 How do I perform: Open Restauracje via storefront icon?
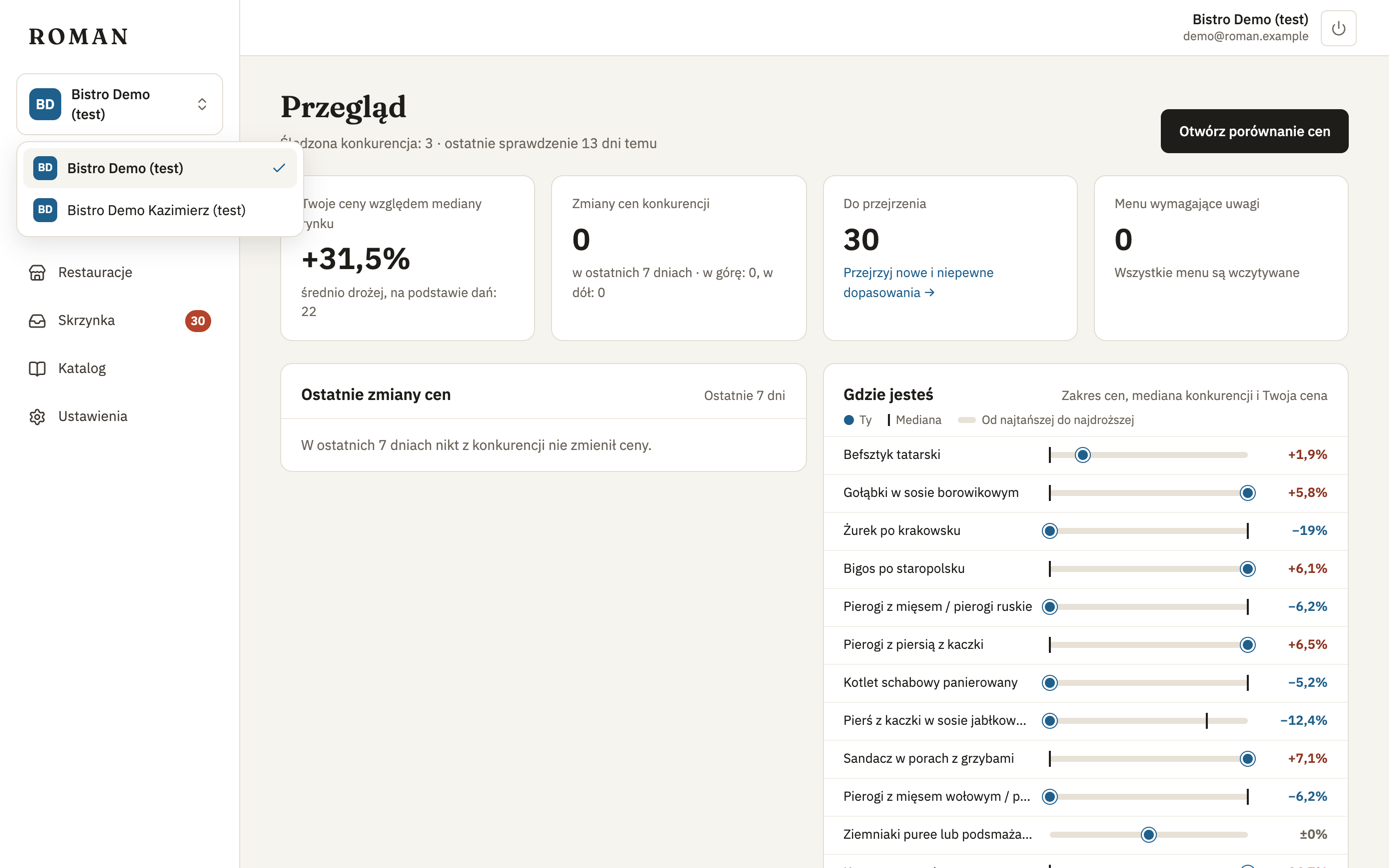[x=37, y=272]
